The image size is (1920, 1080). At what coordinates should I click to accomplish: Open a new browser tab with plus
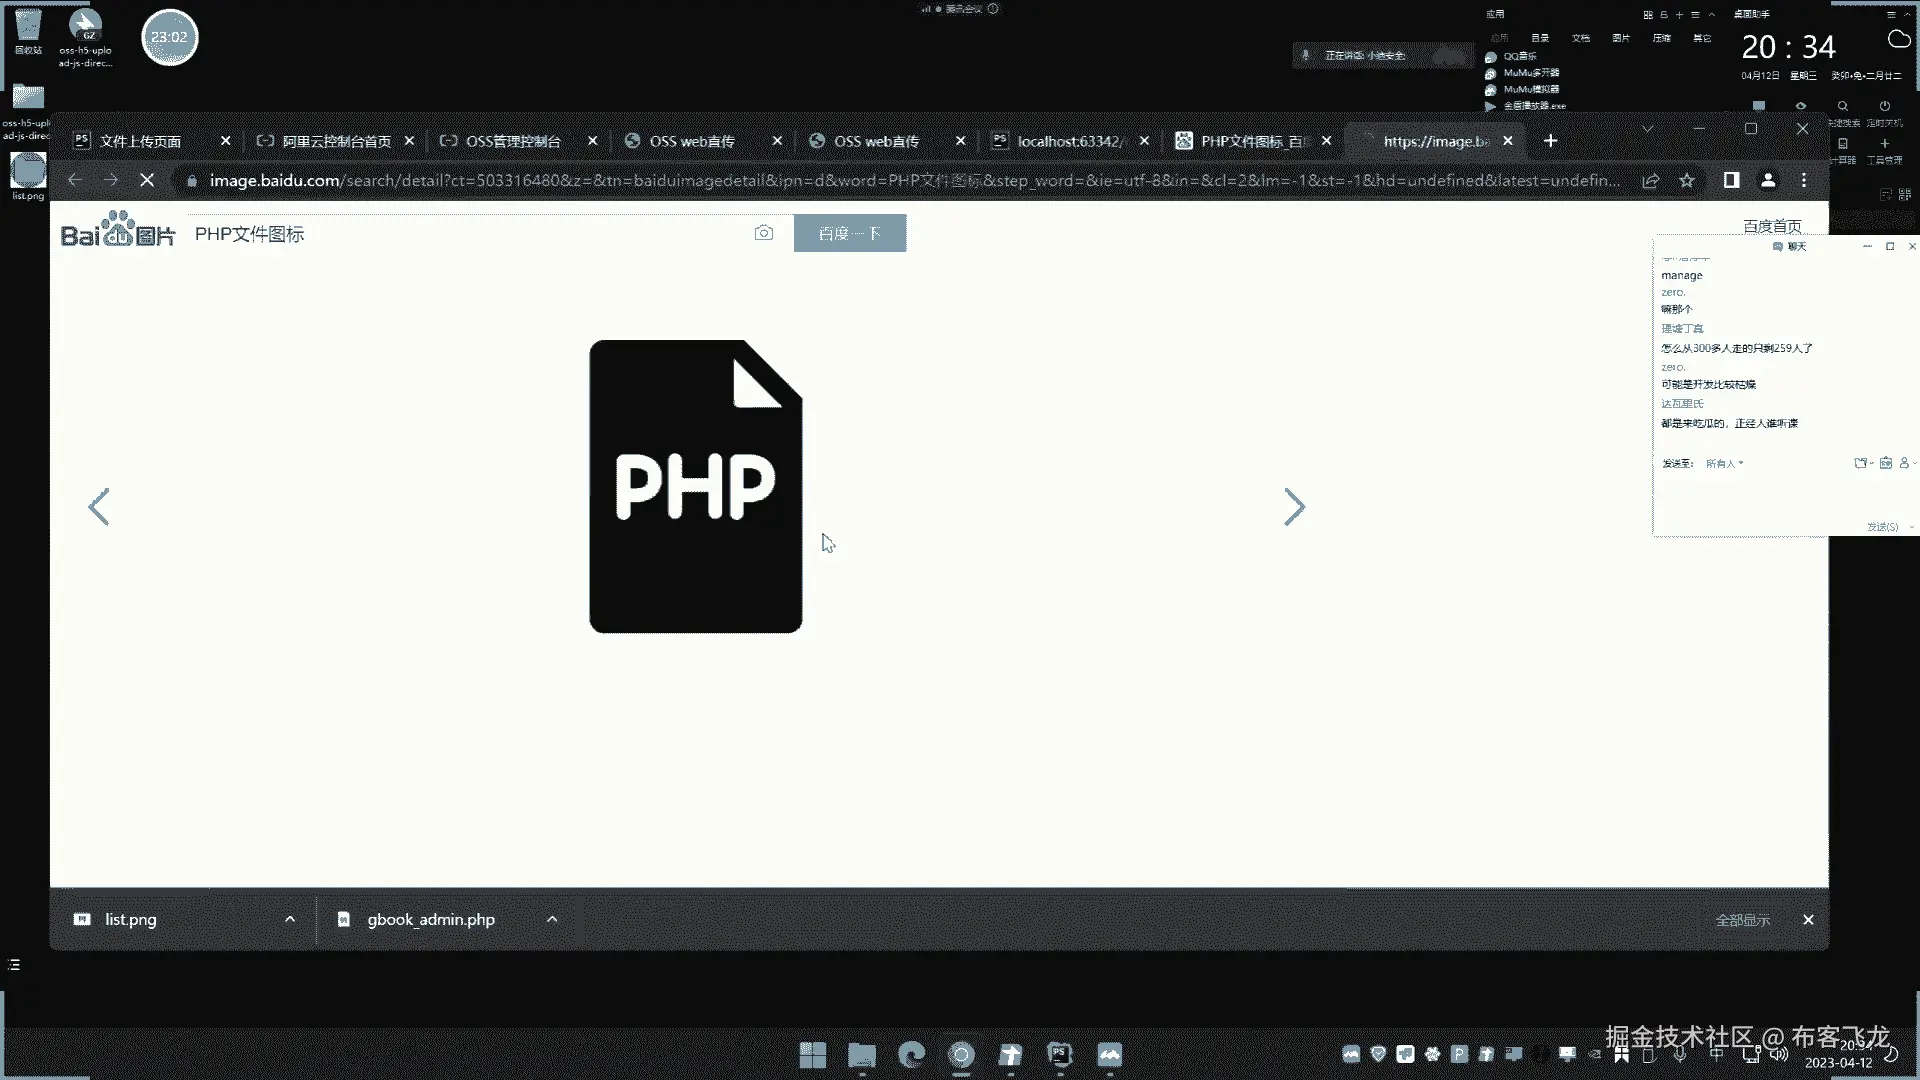pyautogui.click(x=1550, y=141)
